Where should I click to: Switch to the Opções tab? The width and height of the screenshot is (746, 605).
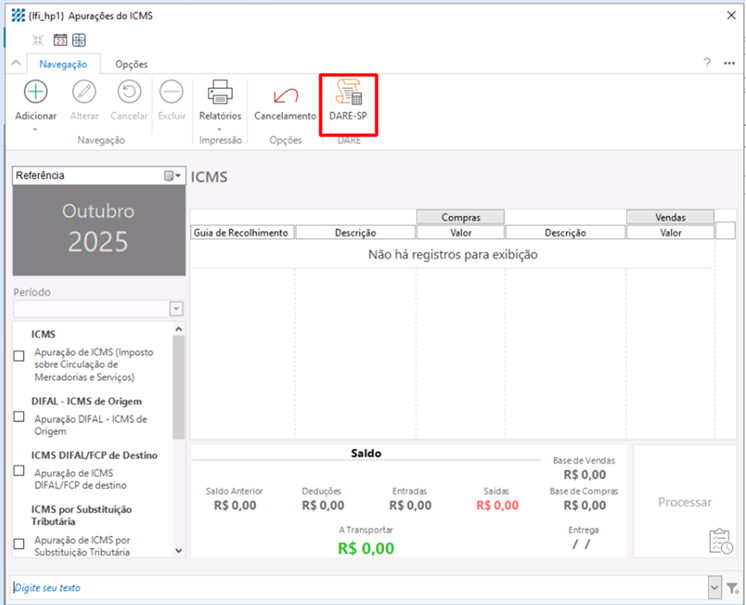point(131,64)
